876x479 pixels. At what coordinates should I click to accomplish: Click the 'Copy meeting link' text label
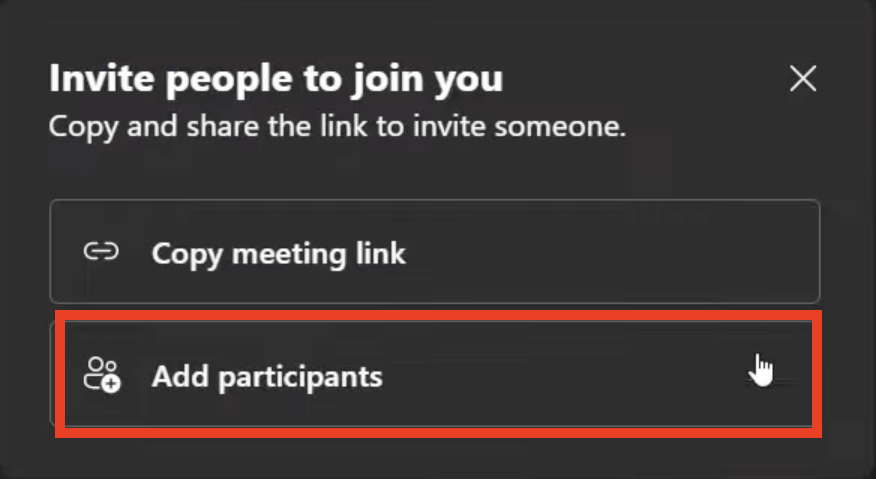[x=278, y=254]
